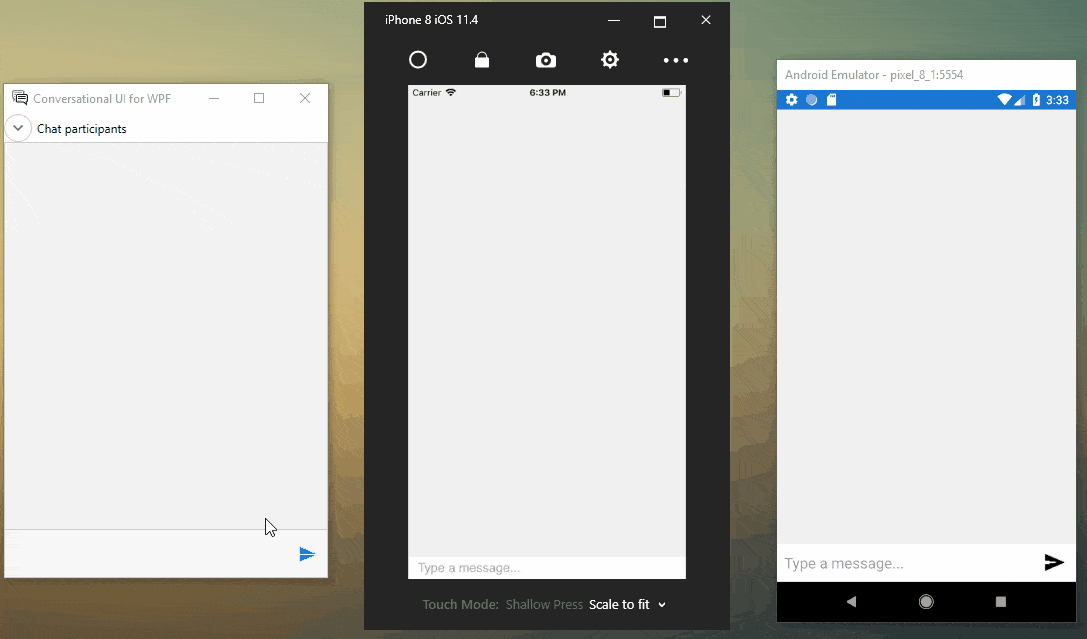Click the iPhone 8 iOS 11.4 title
1087x639 pixels.
431,20
